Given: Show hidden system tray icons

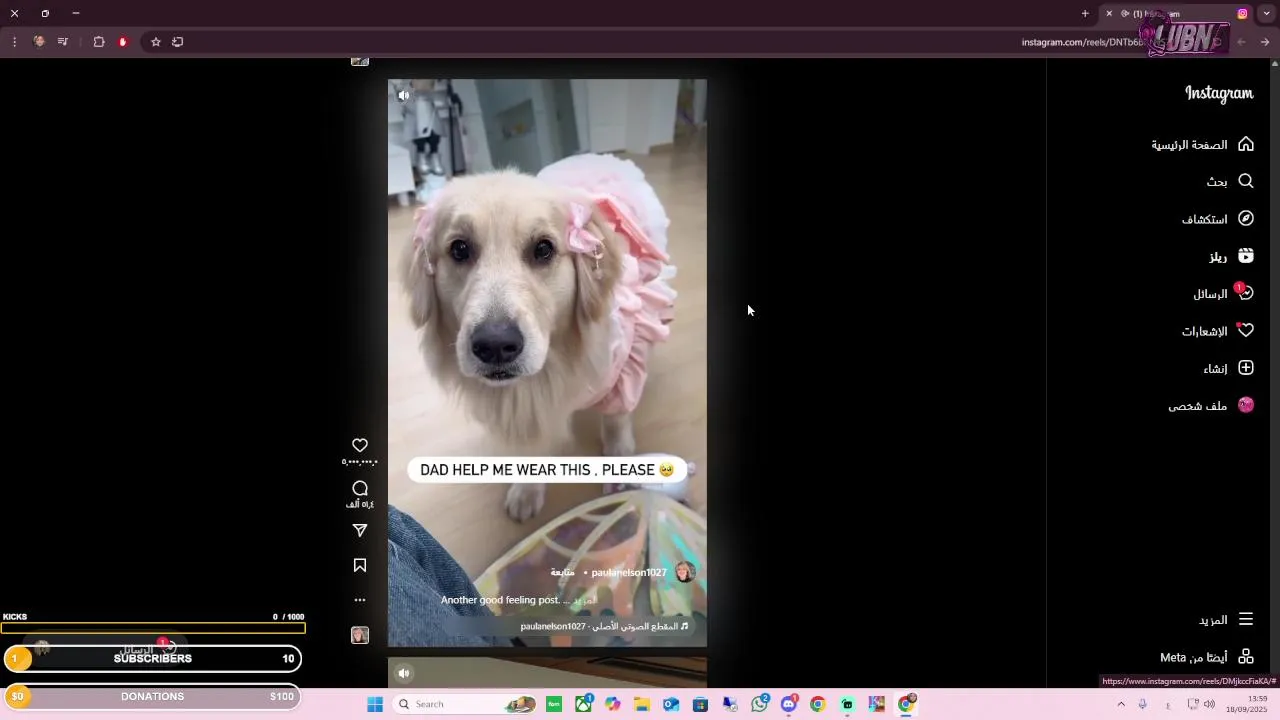Looking at the screenshot, I should [1121, 704].
